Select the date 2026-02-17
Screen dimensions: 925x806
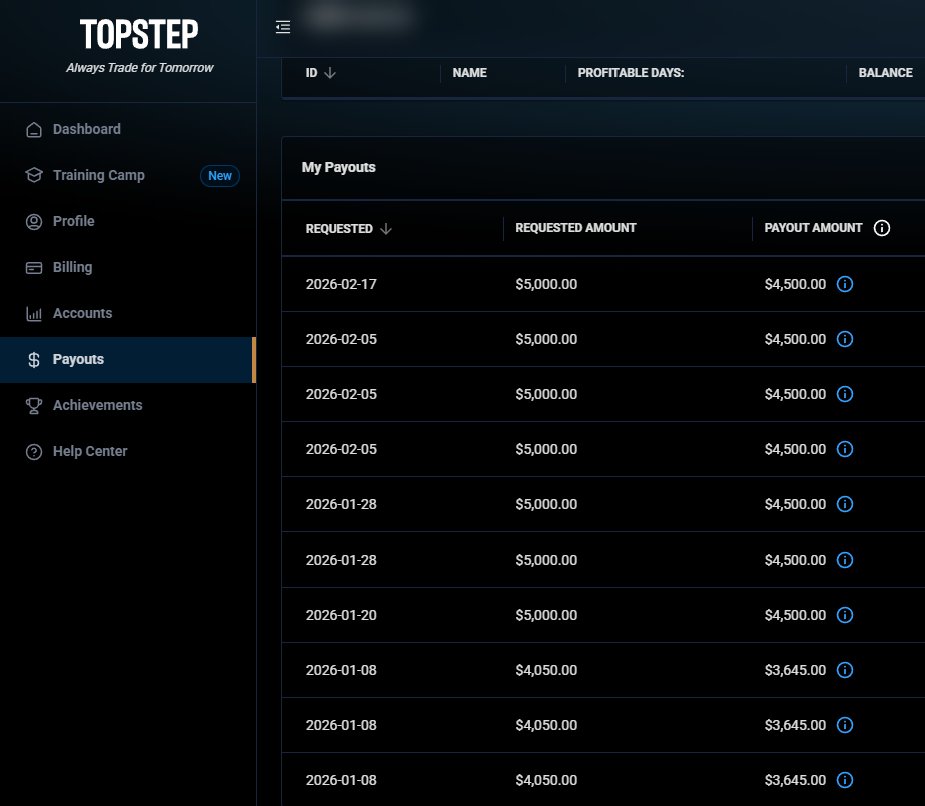[x=341, y=284]
